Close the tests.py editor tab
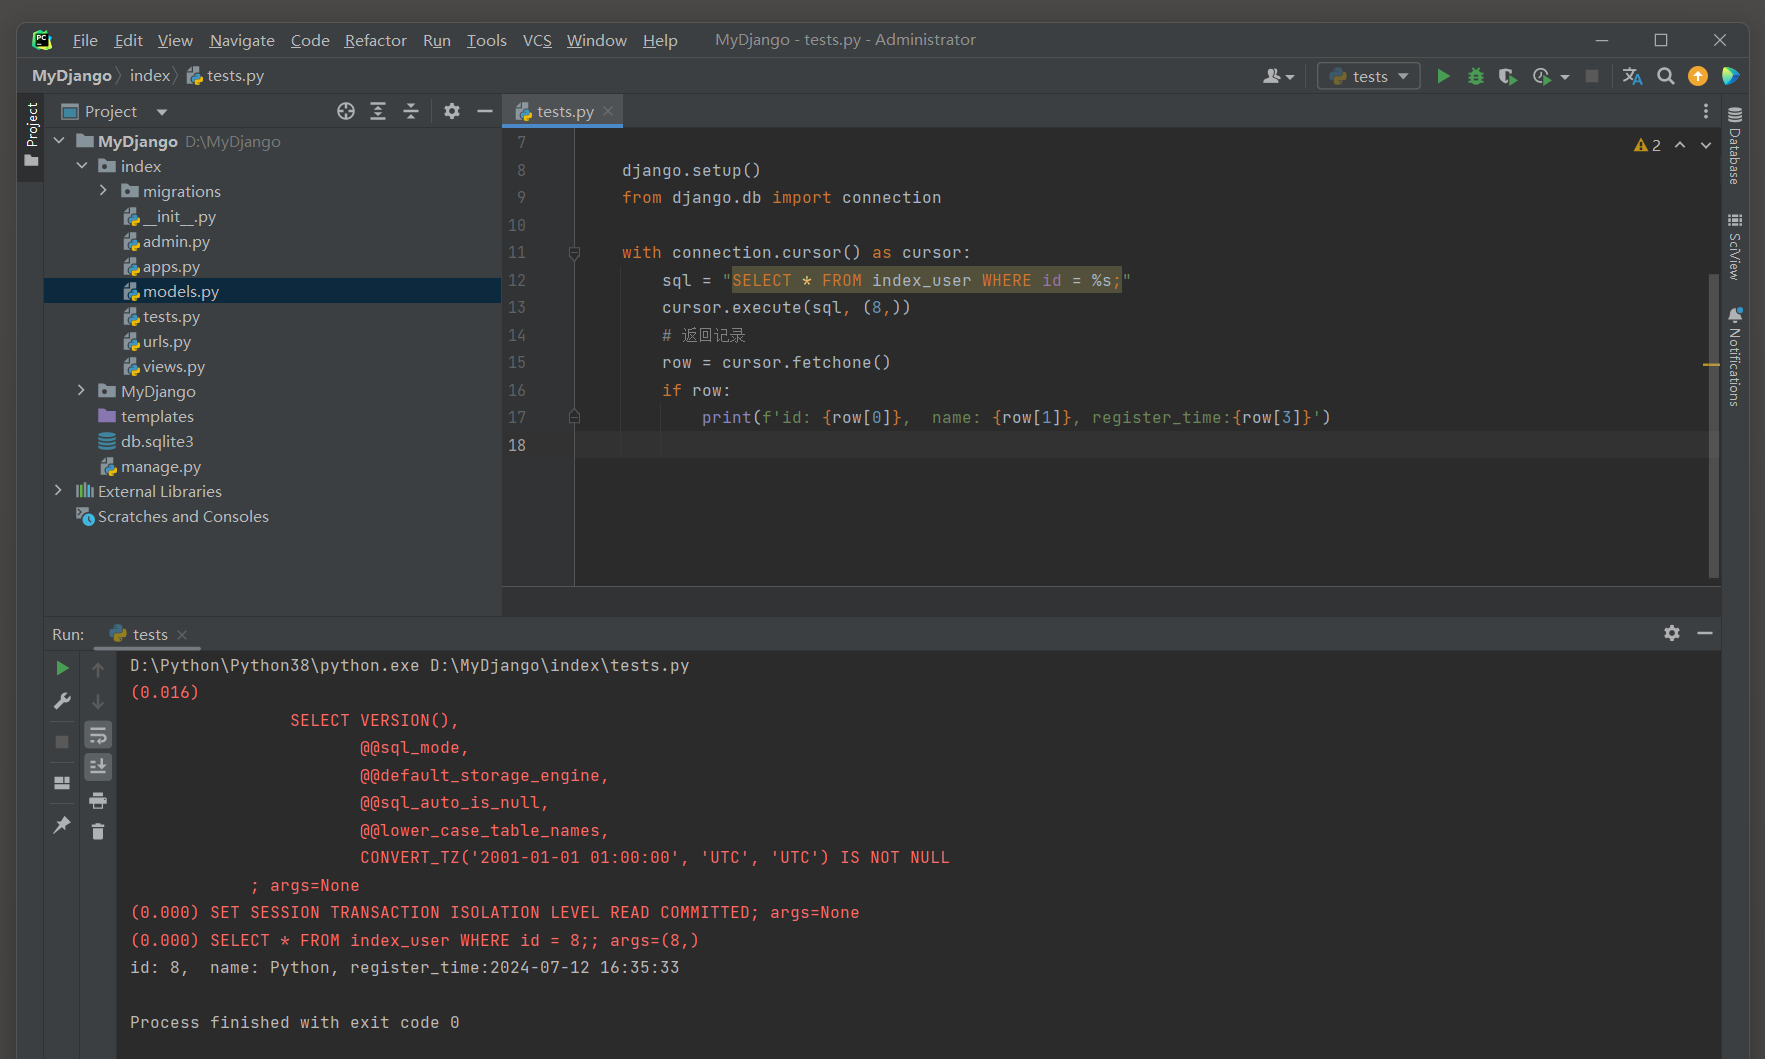The height and width of the screenshot is (1059, 1765). pyautogui.click(x=608, y=111)
